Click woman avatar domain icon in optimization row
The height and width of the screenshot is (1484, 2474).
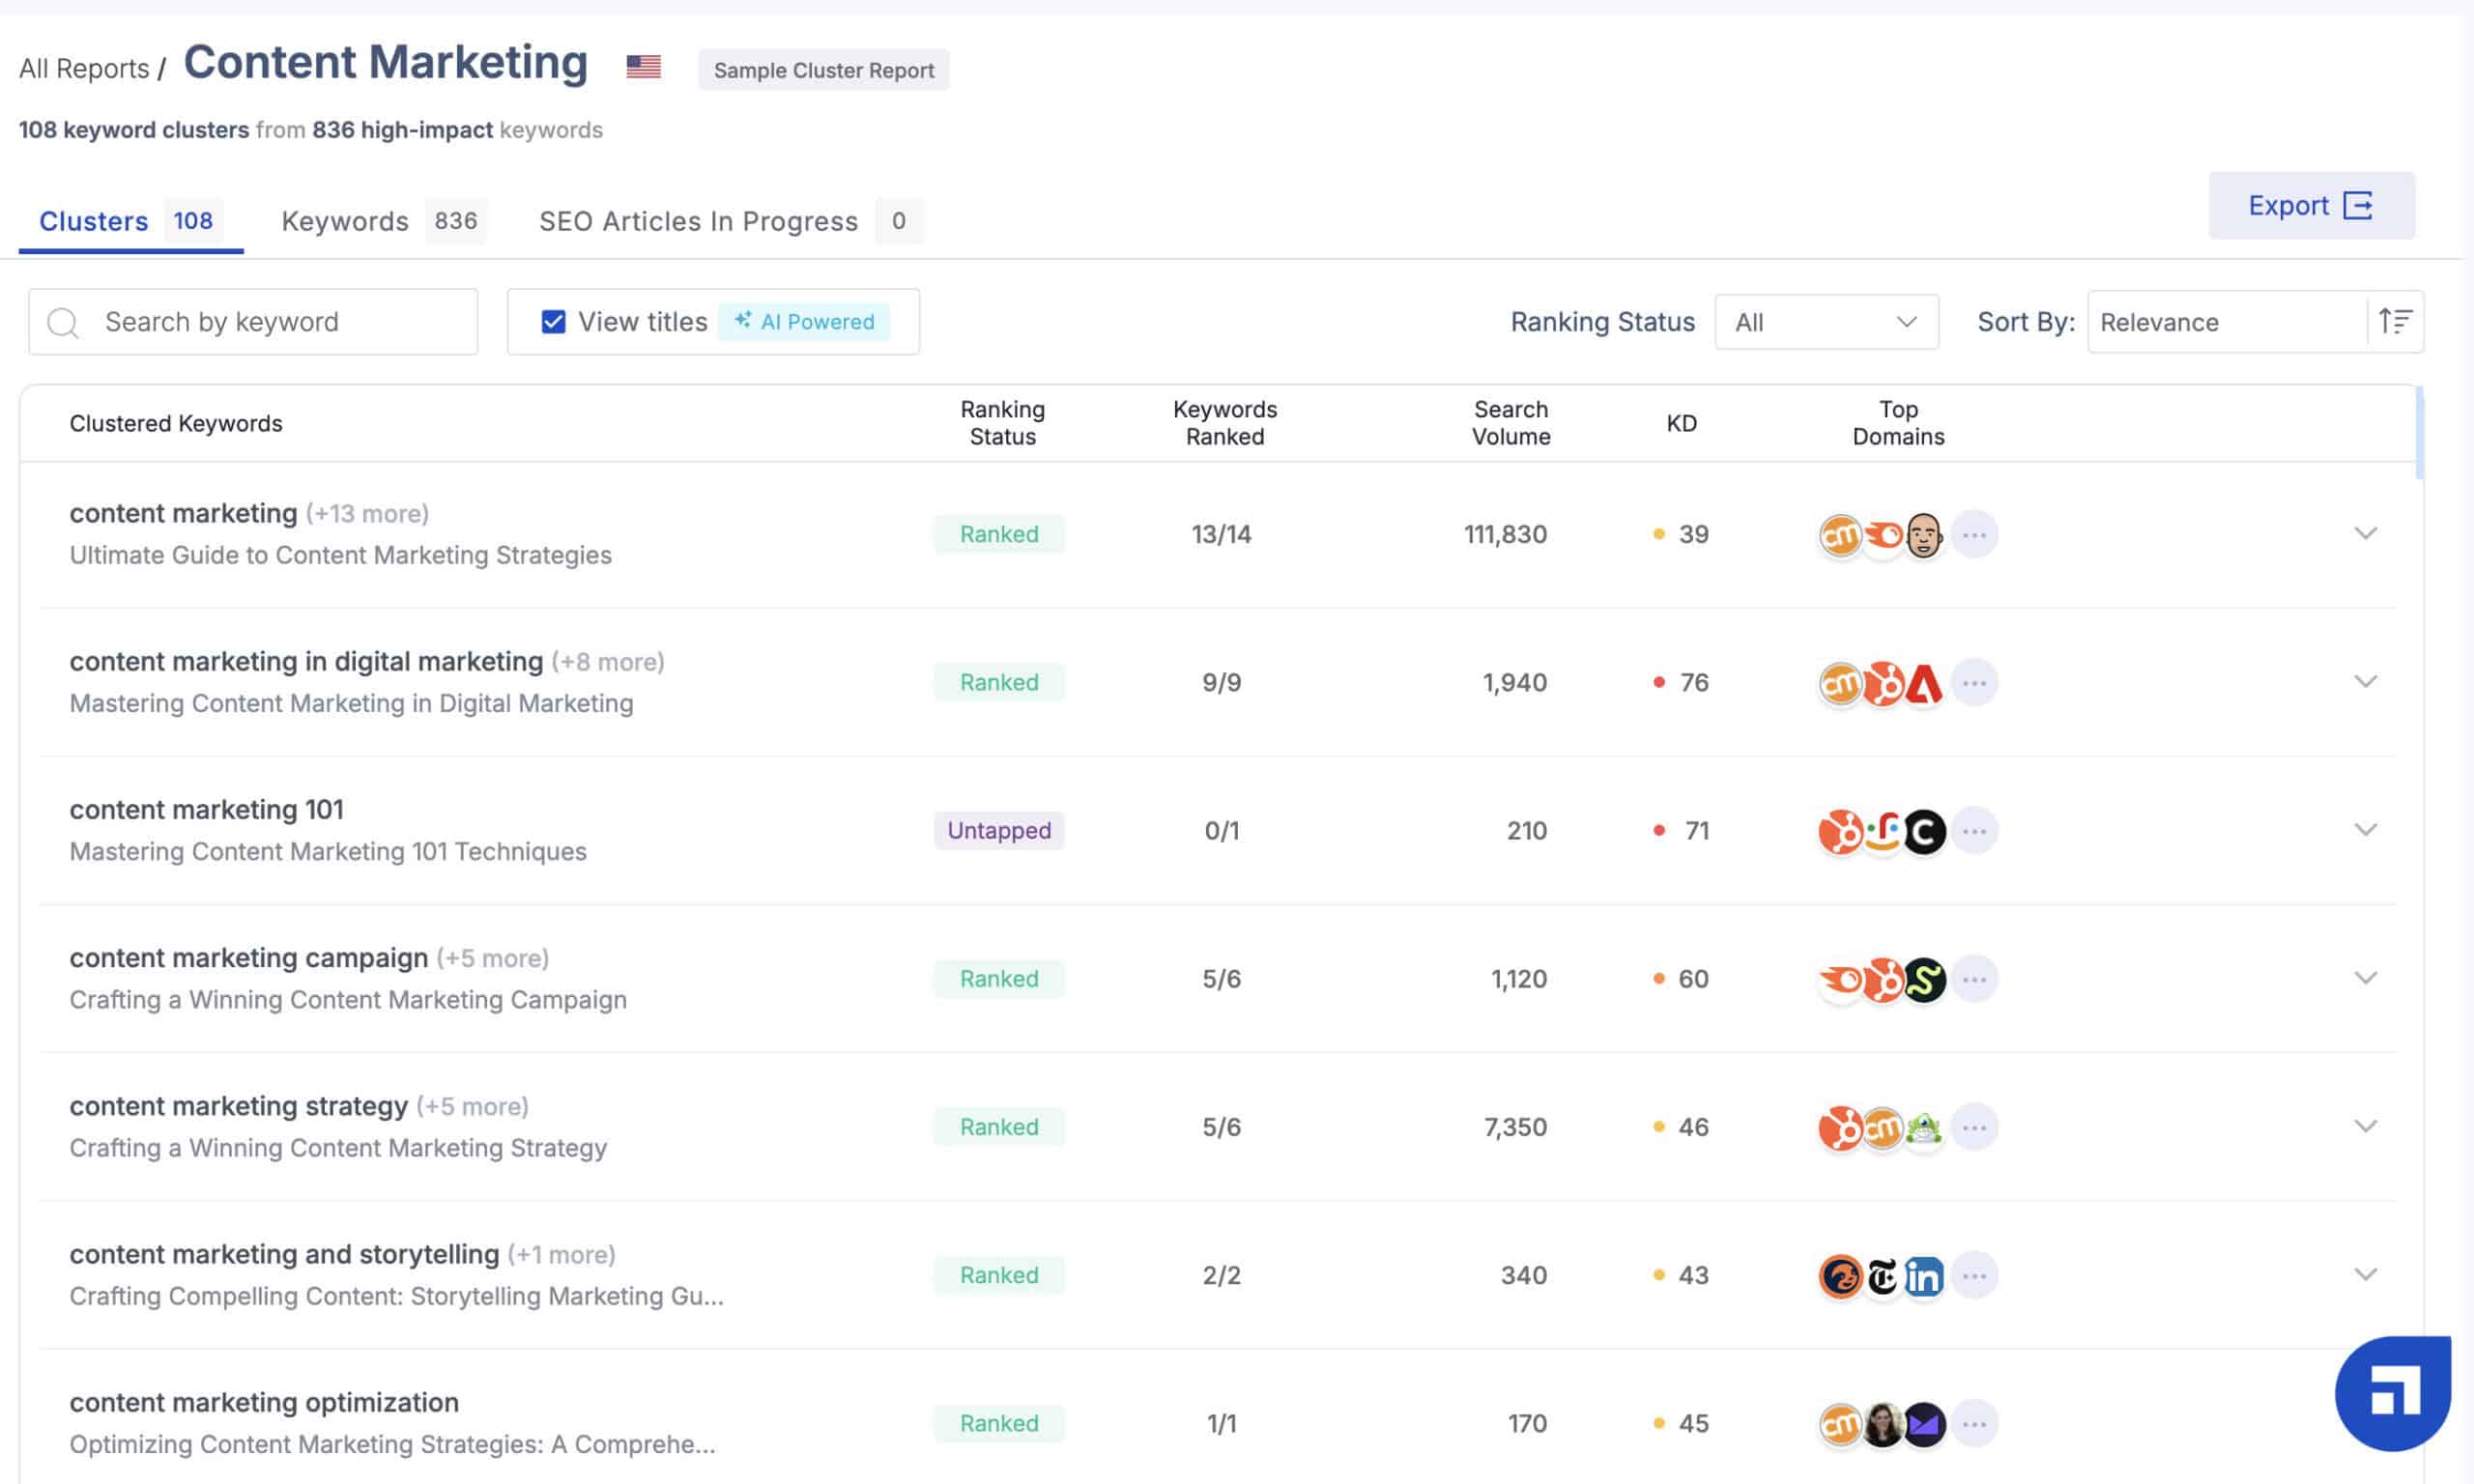point(1882,1423)
